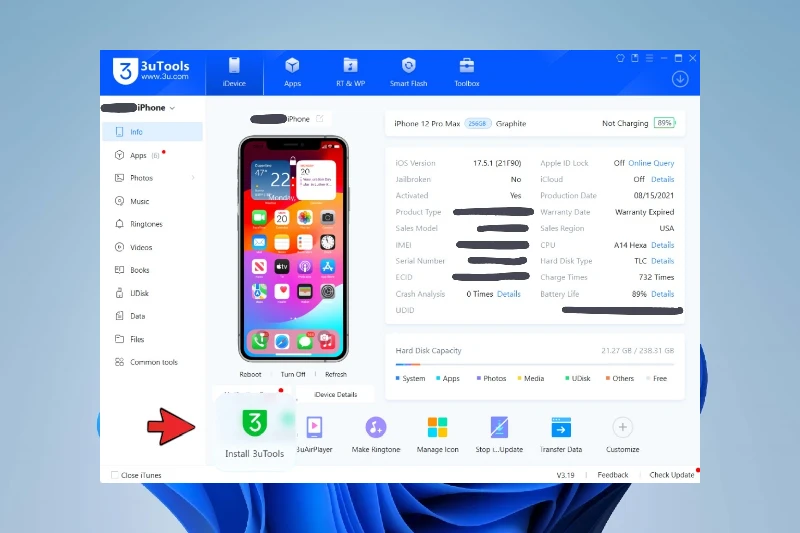
Task: Click the hard disk capacity bar
Action: (x=535, y=365)
